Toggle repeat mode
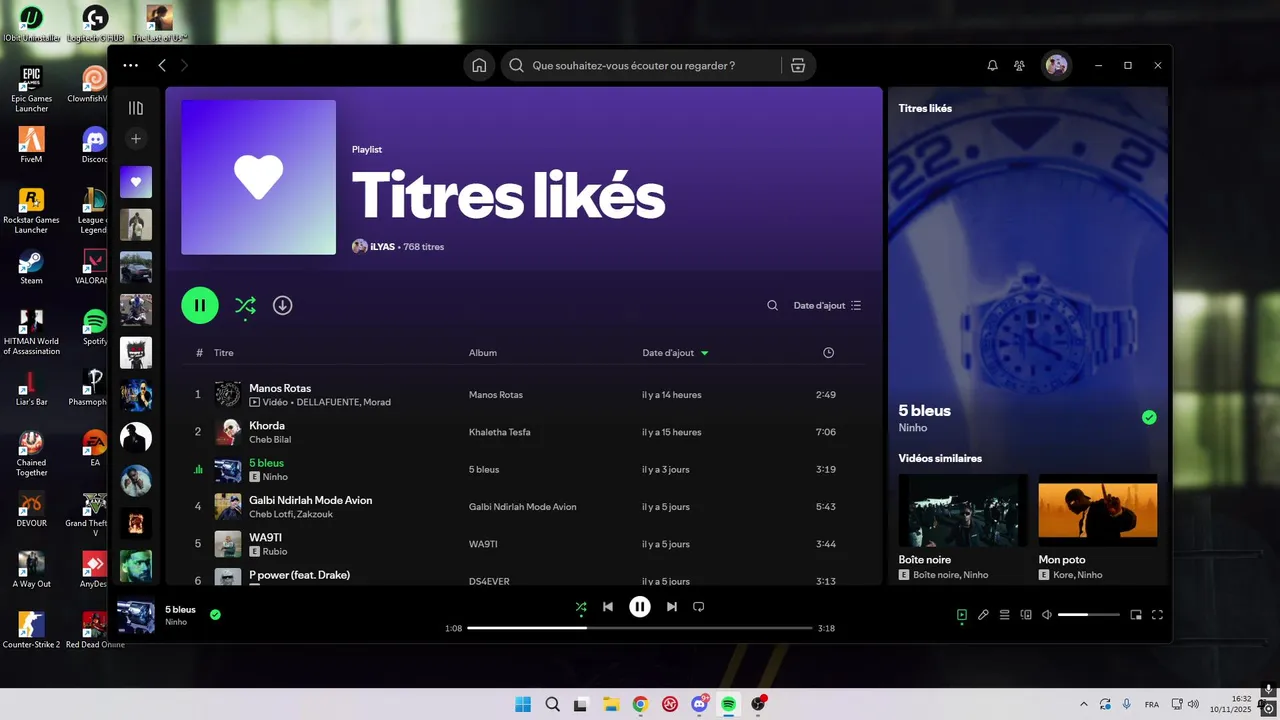This screenshot has width=1280, height=720. 699,607
